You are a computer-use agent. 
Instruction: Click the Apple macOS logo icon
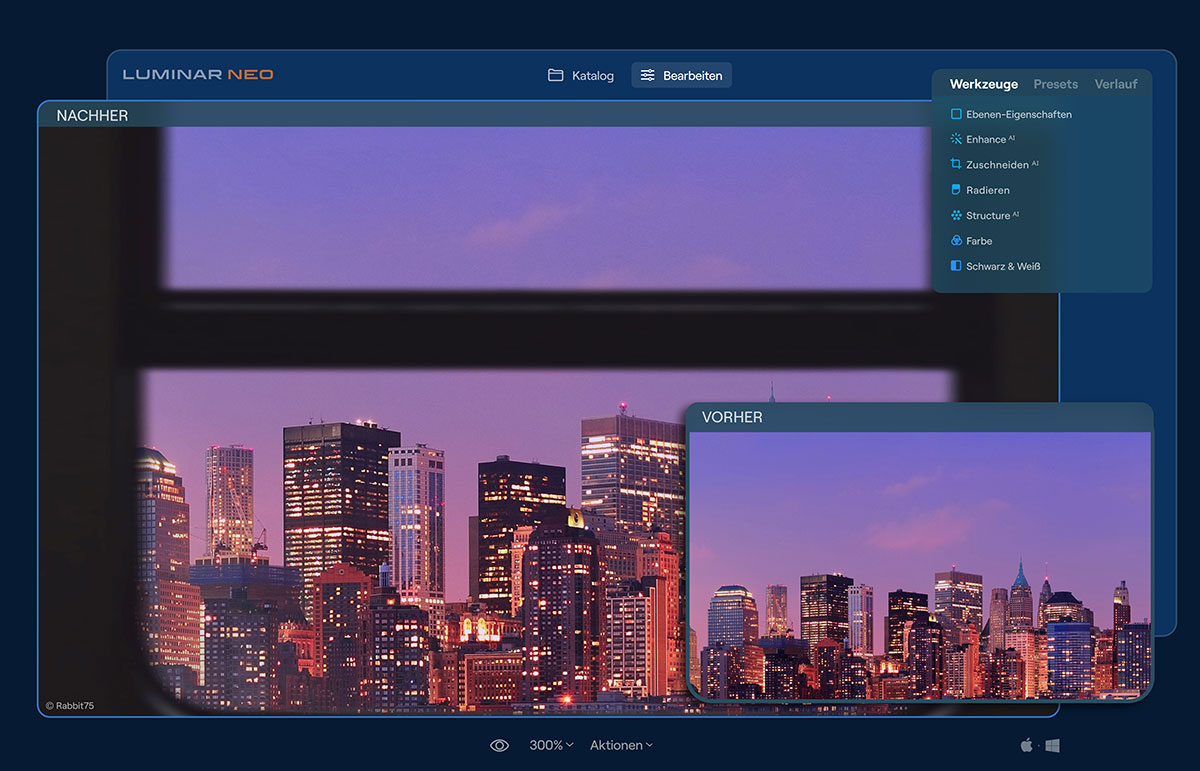click(x=1026, y=745)
